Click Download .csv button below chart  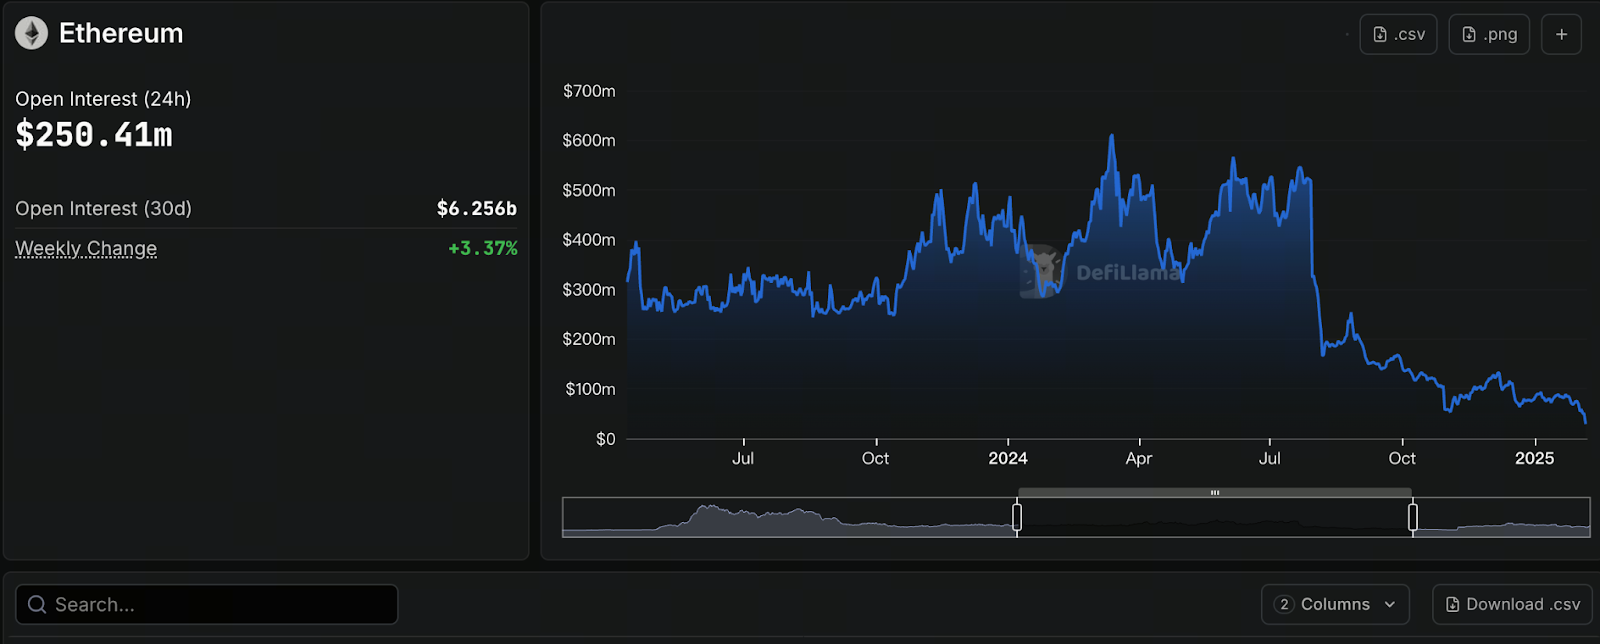(1512, 605)
